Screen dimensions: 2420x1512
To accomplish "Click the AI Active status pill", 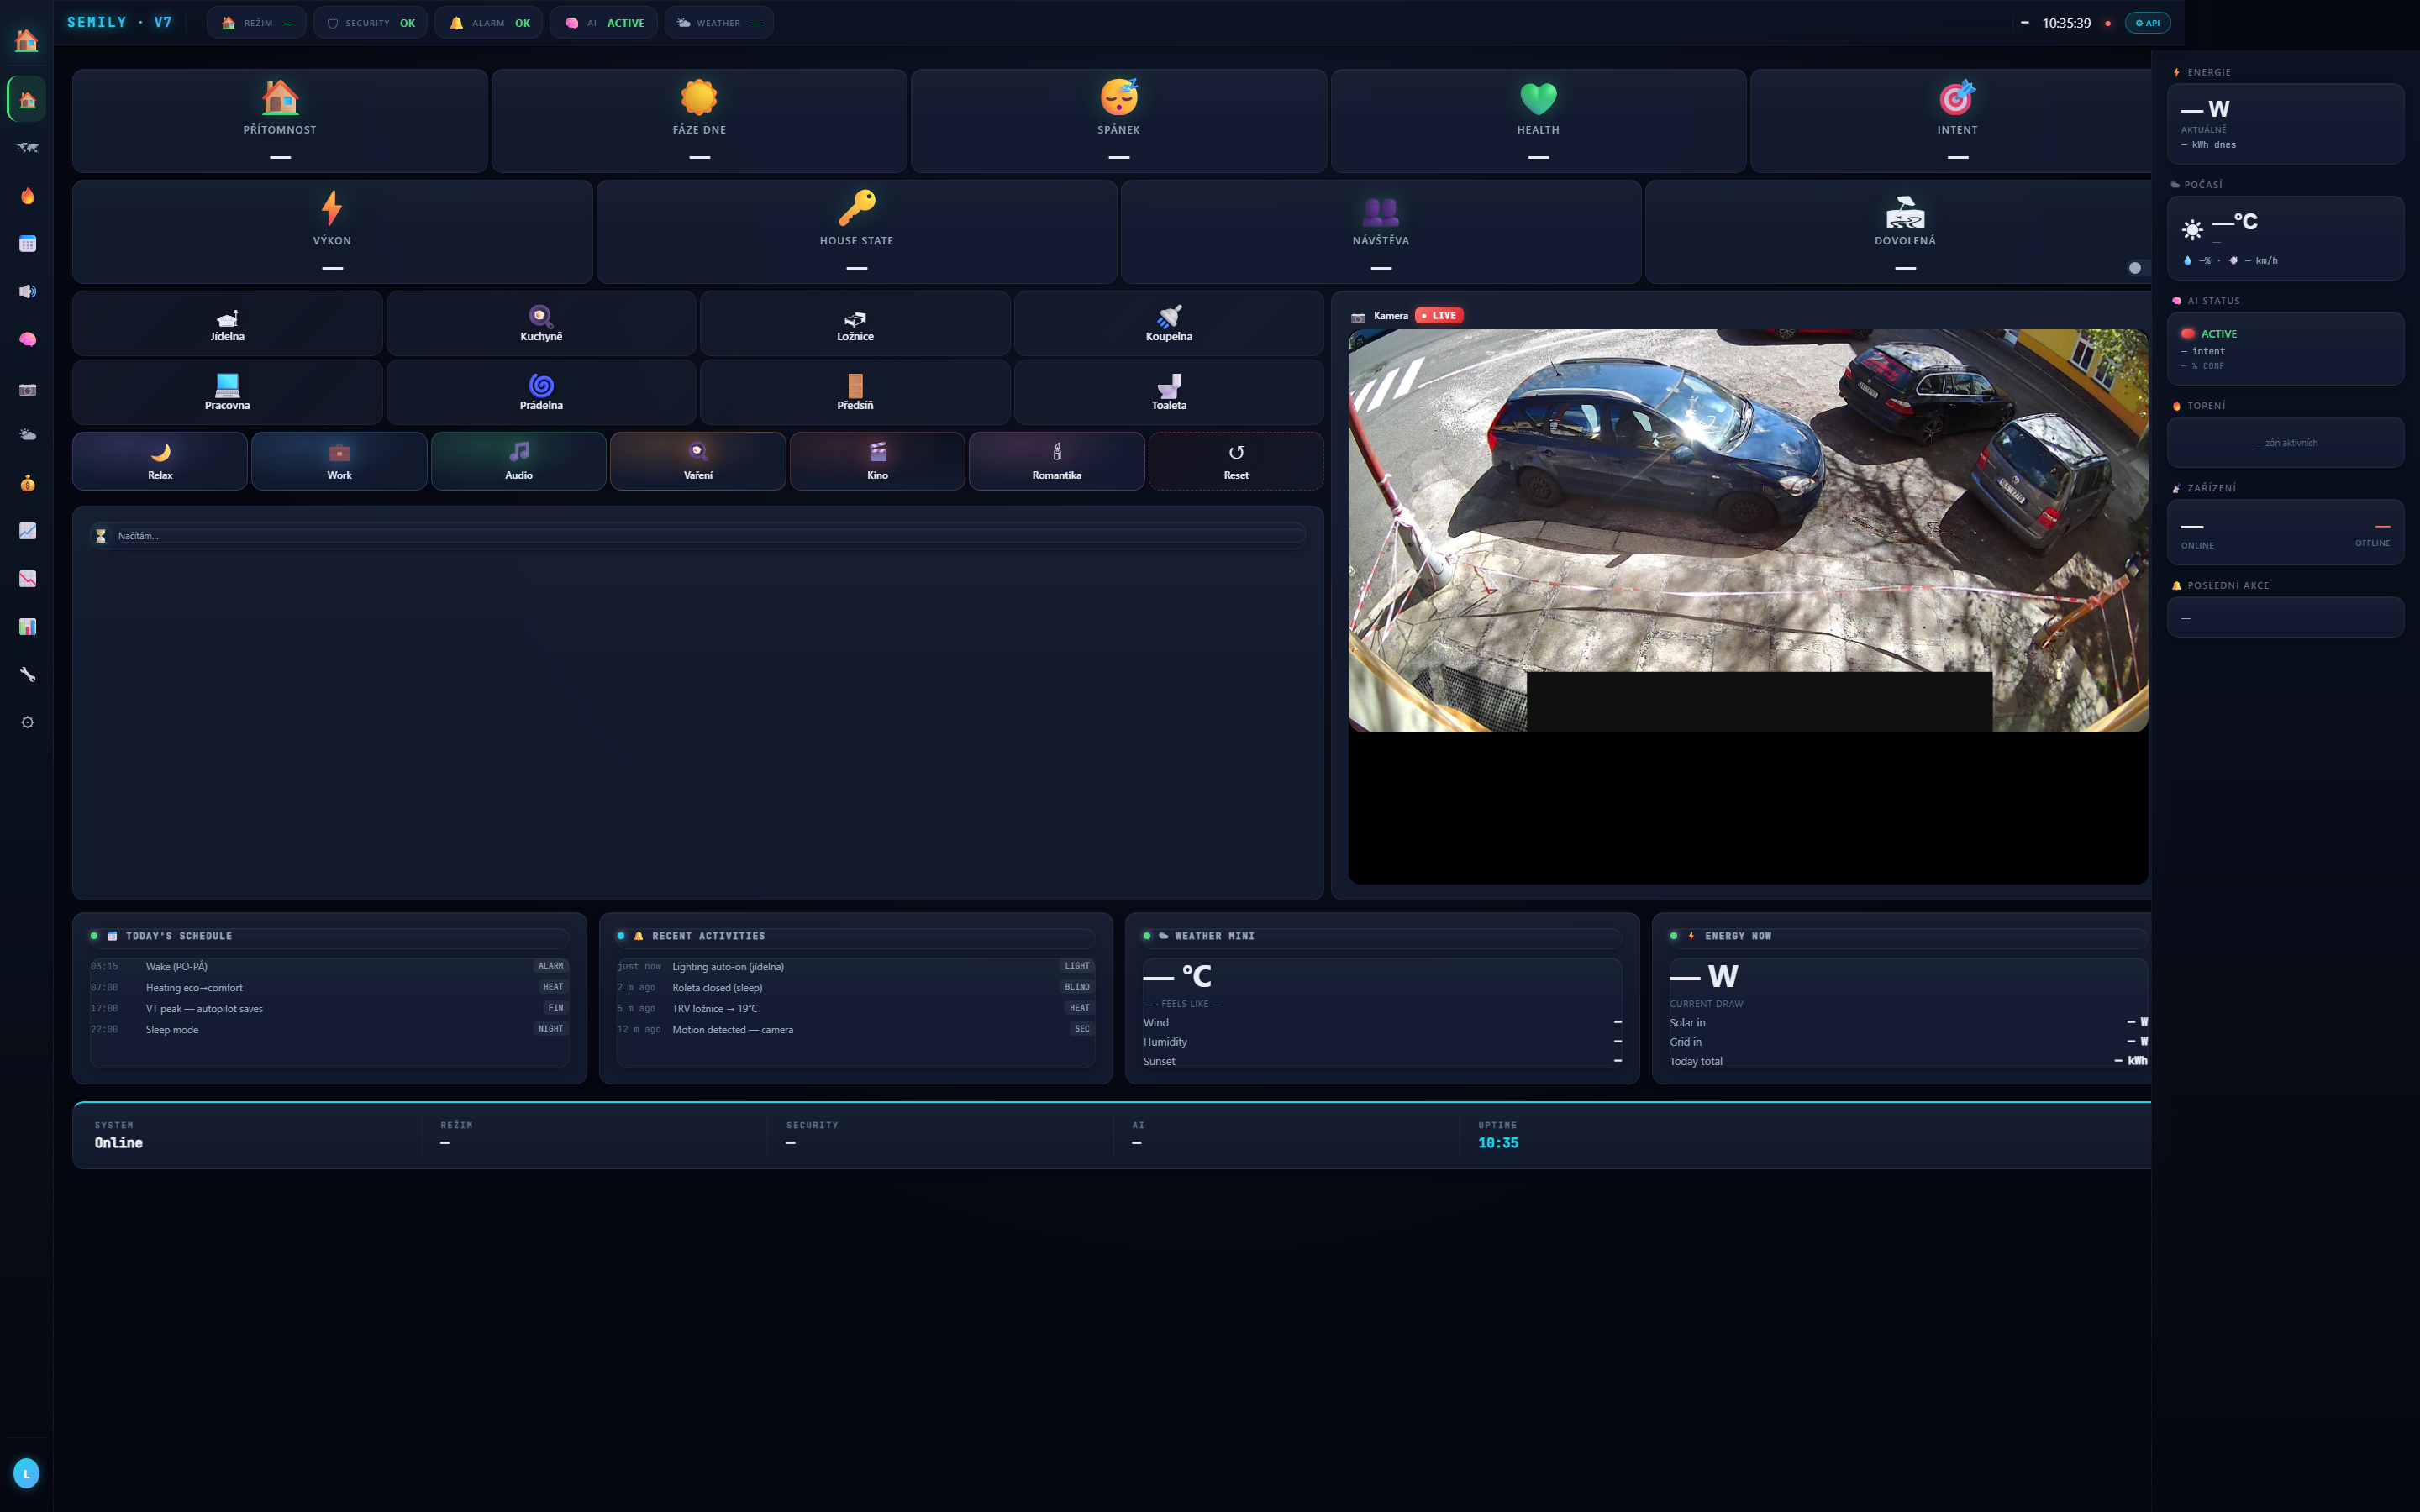I will tap(603, 23).
